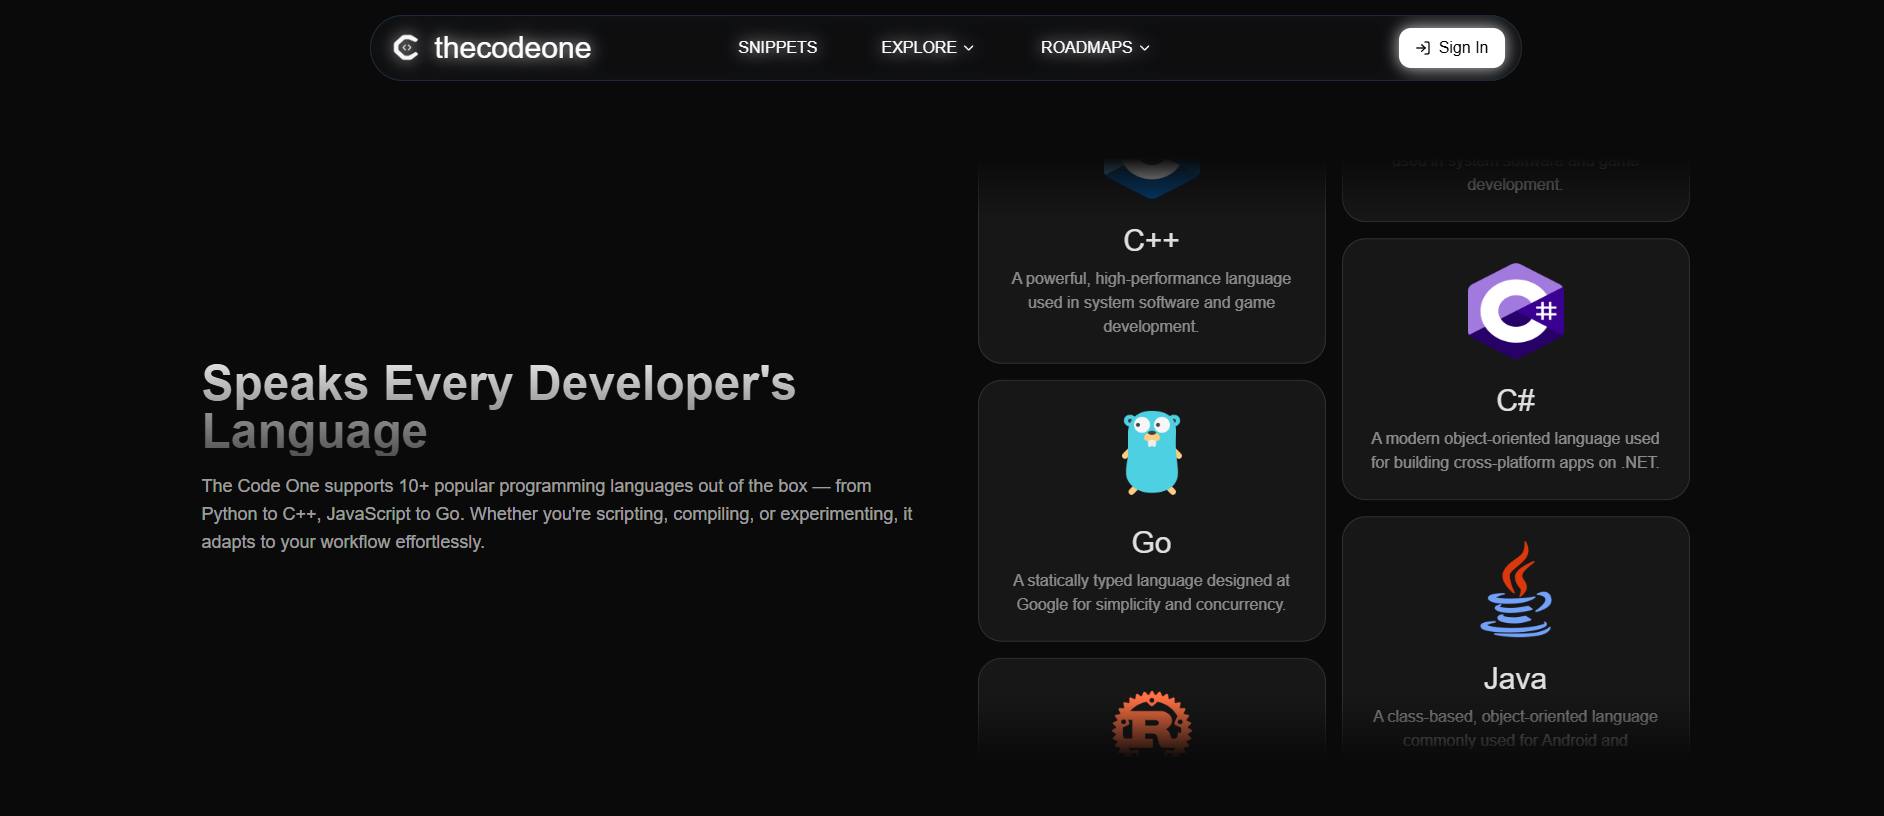Click the thecodeone logo icon

(x=406, y=47)
